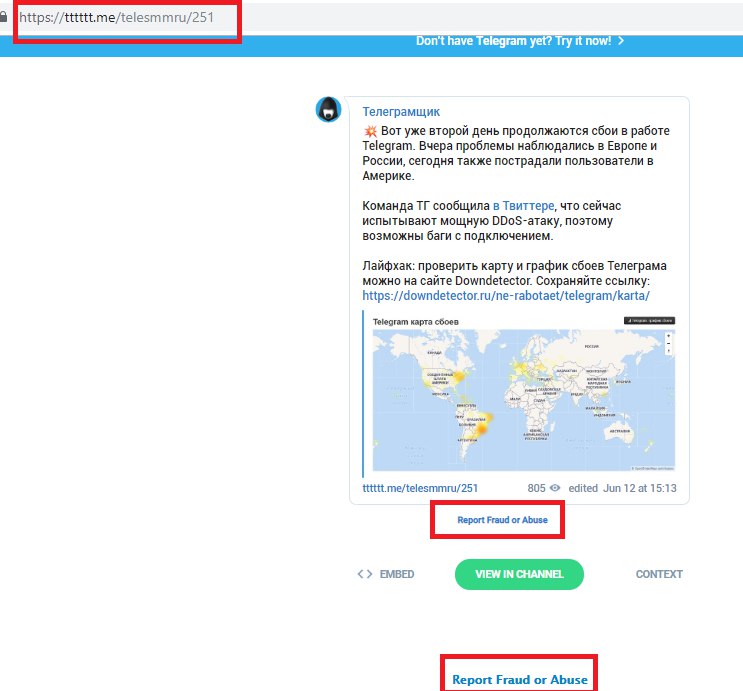Open the downdetector.ru Telegram karta link
The height and width of the screenshot is (691, 743).
coord(506,296)
